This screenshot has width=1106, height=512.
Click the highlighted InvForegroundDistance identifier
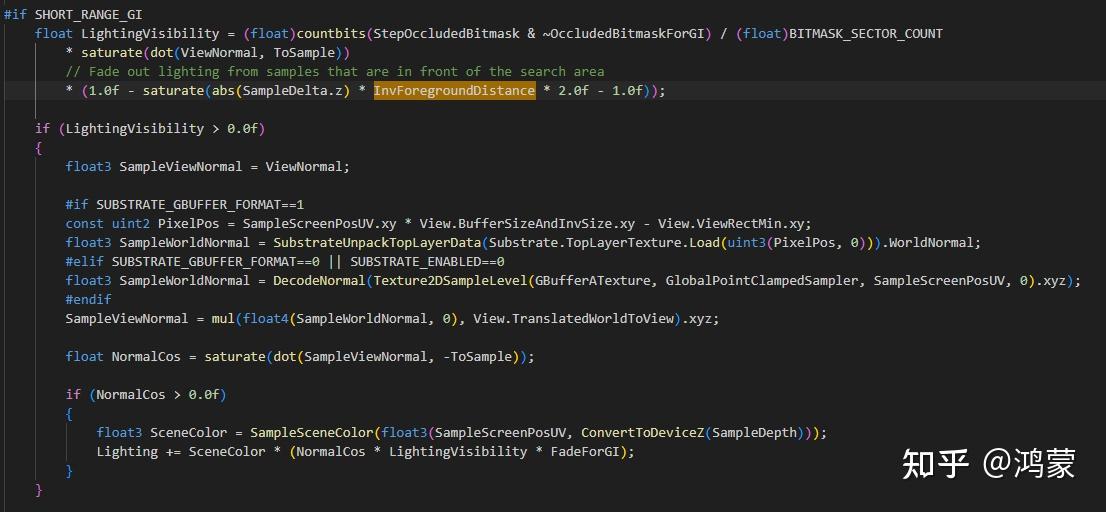coord(454,91)
